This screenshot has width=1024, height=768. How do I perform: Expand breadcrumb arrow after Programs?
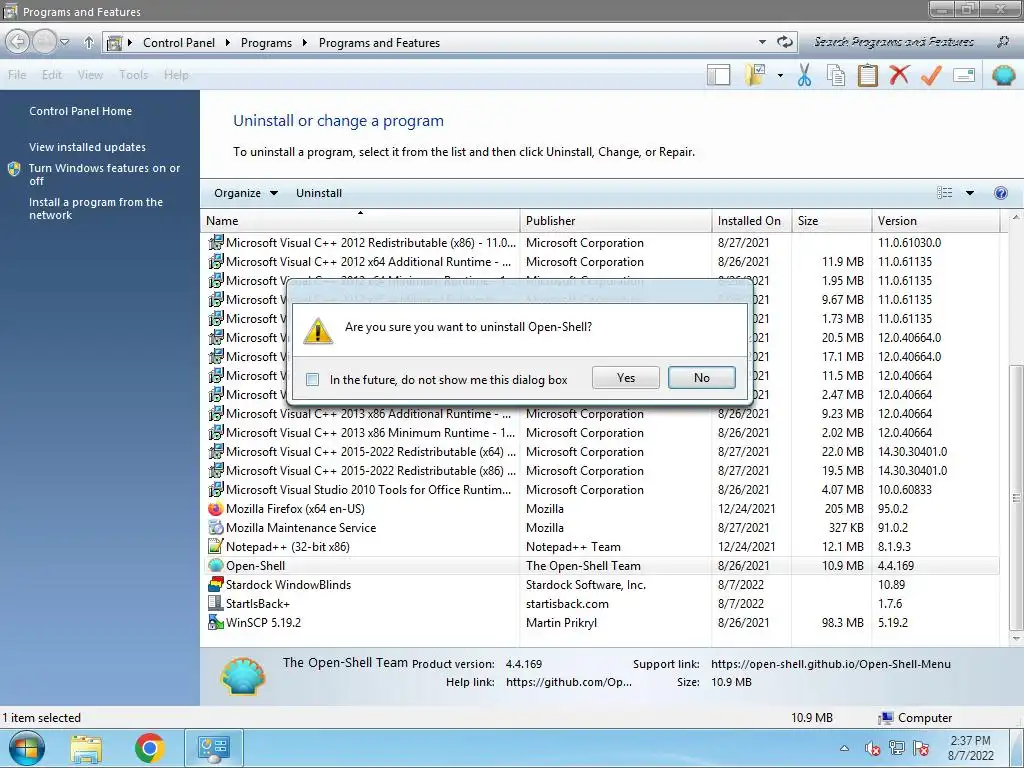304,42
